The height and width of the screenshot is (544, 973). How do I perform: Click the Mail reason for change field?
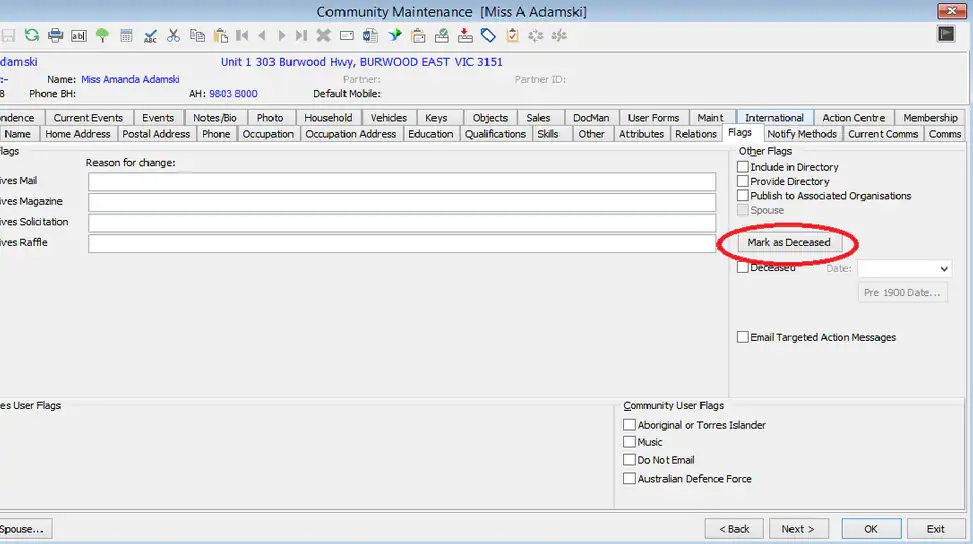402,182
